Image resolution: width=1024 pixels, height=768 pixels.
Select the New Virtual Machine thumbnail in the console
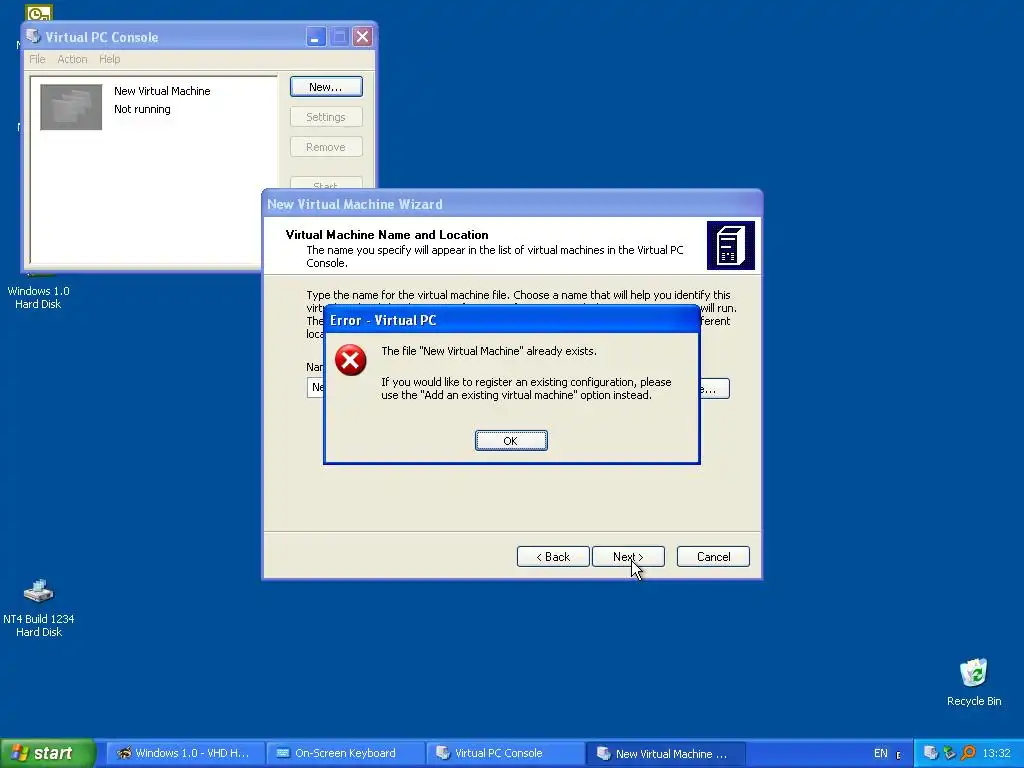tap(71, 107)
